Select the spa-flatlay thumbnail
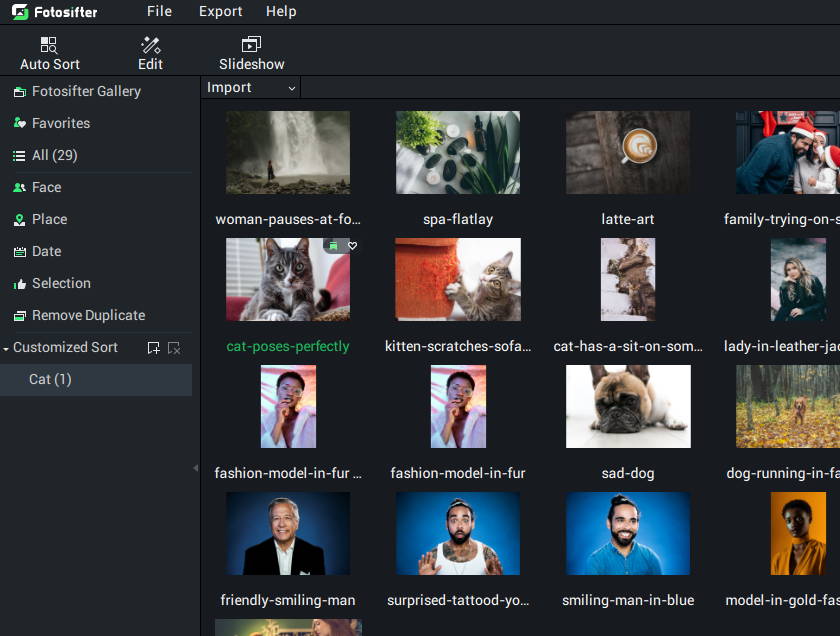The width and height of the screenshot is (840, 636). pyautogui.click(x=458, y=153)
